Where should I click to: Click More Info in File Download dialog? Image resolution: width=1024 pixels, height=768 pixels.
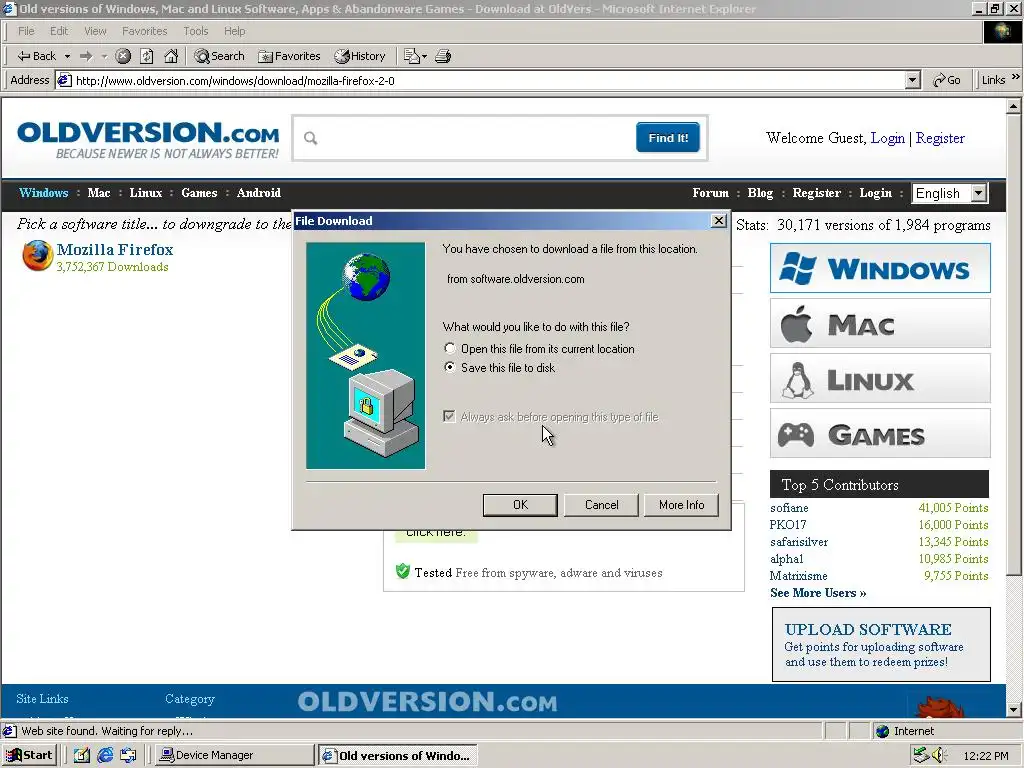click(x=681, y=505)
